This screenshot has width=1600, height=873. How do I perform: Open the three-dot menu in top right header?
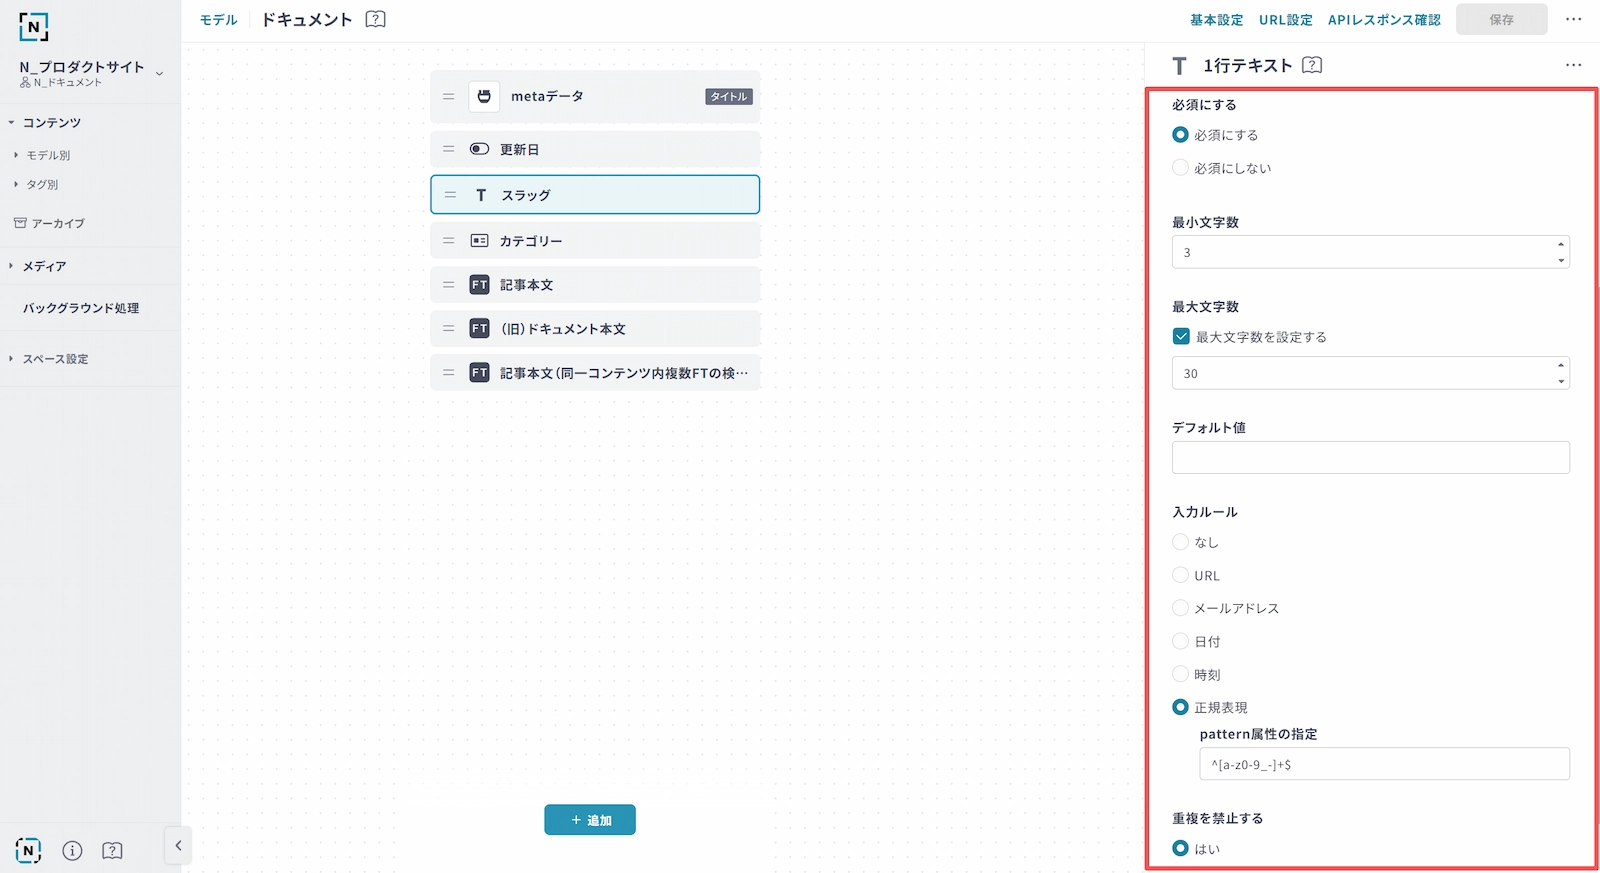coord(1573,19)
